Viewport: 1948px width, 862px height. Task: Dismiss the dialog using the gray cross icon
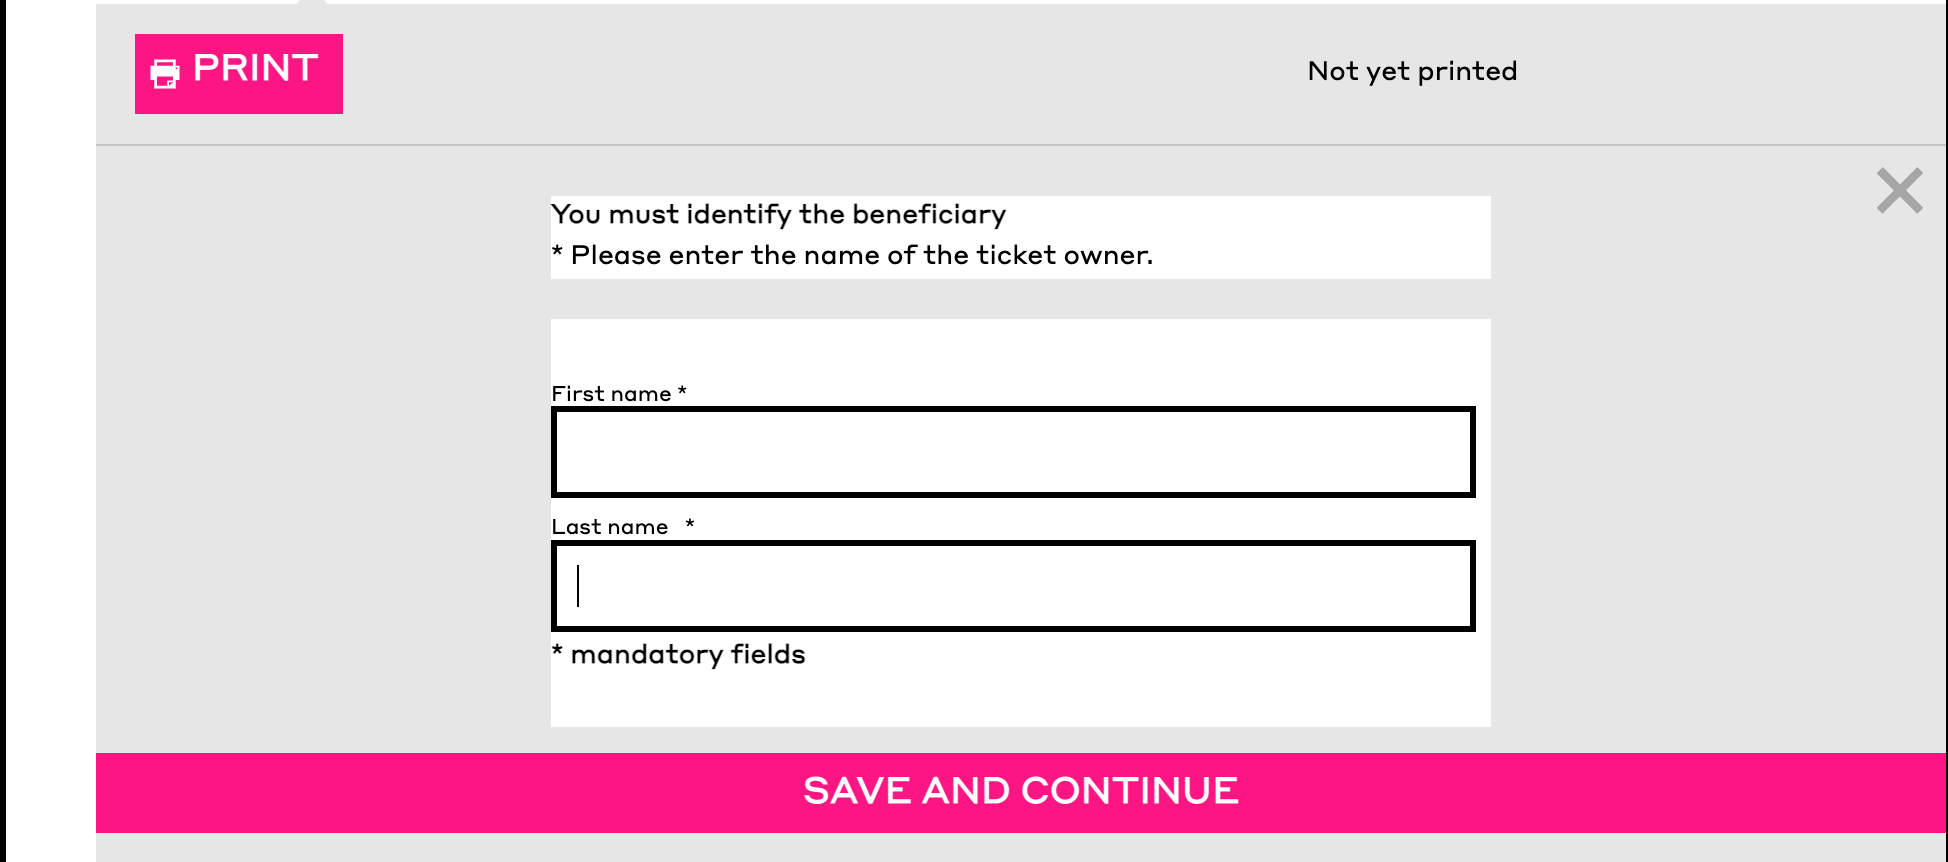[x=1899, y=190]
